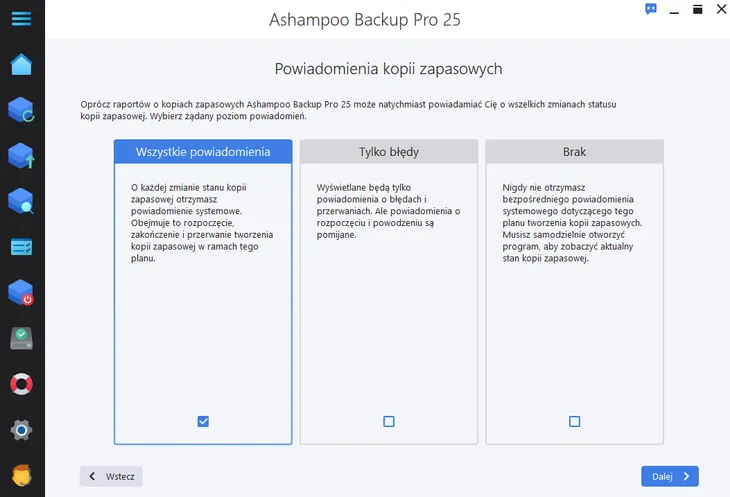Open backup plan with refresh arrow icon
The image size is (730, 497).
click(x=21, y=110)
